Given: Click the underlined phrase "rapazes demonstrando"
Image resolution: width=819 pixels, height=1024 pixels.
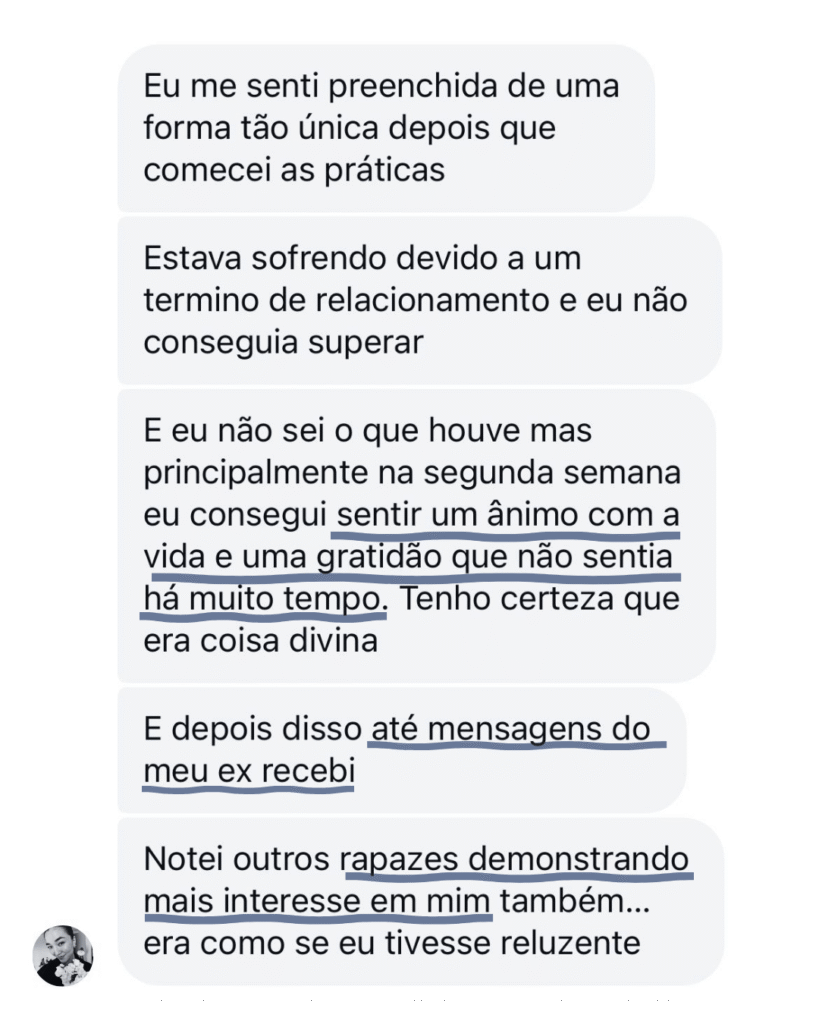Looking at the screenshot, I should [515, 858].
